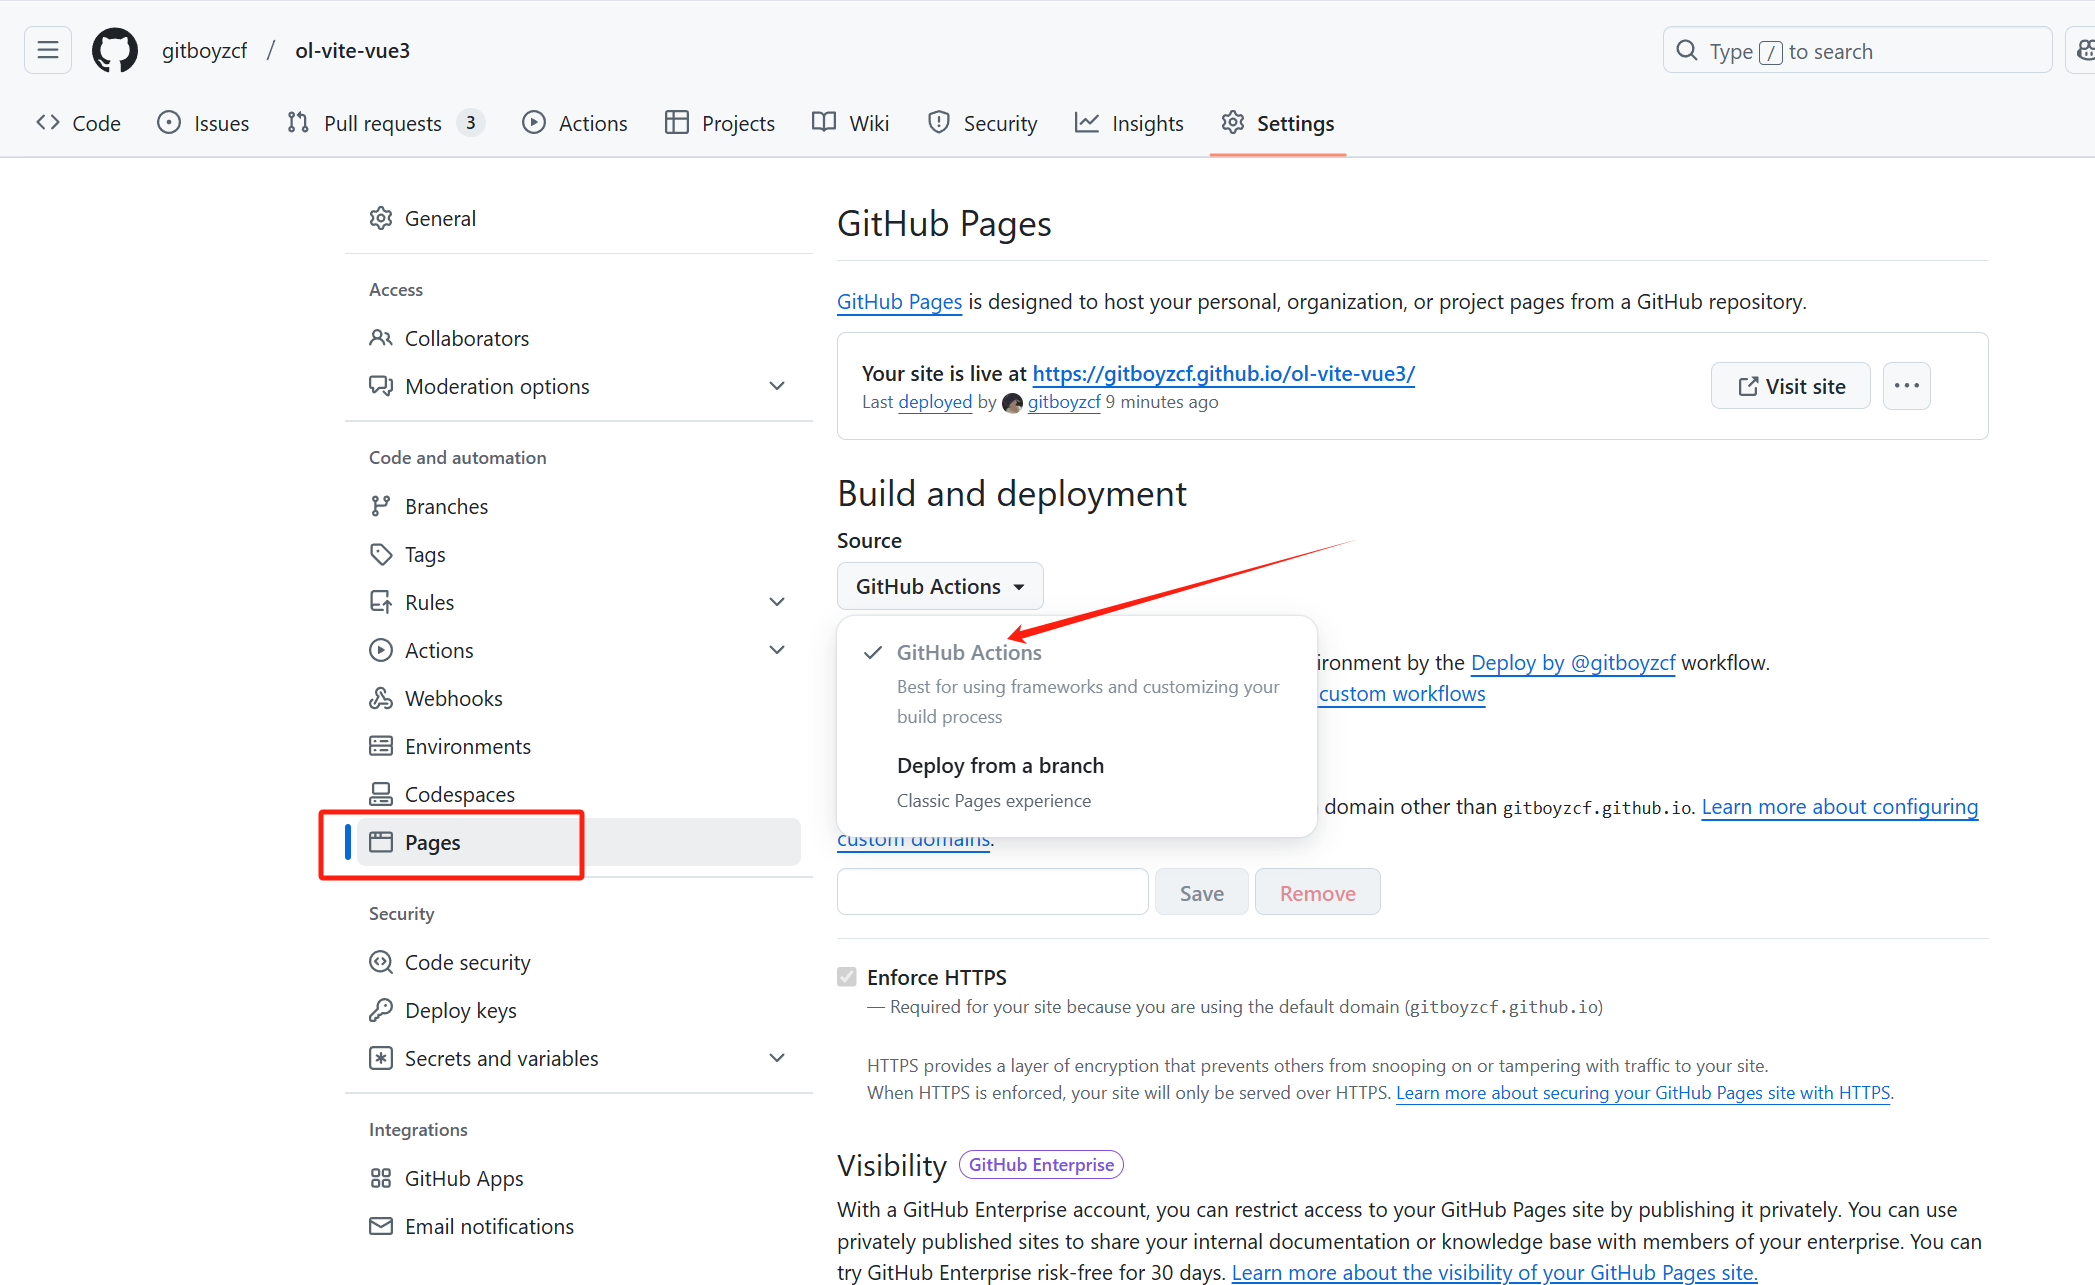
Task: Toggle the Enforce HTTPS checkbox
Action: tap(847, 977)
